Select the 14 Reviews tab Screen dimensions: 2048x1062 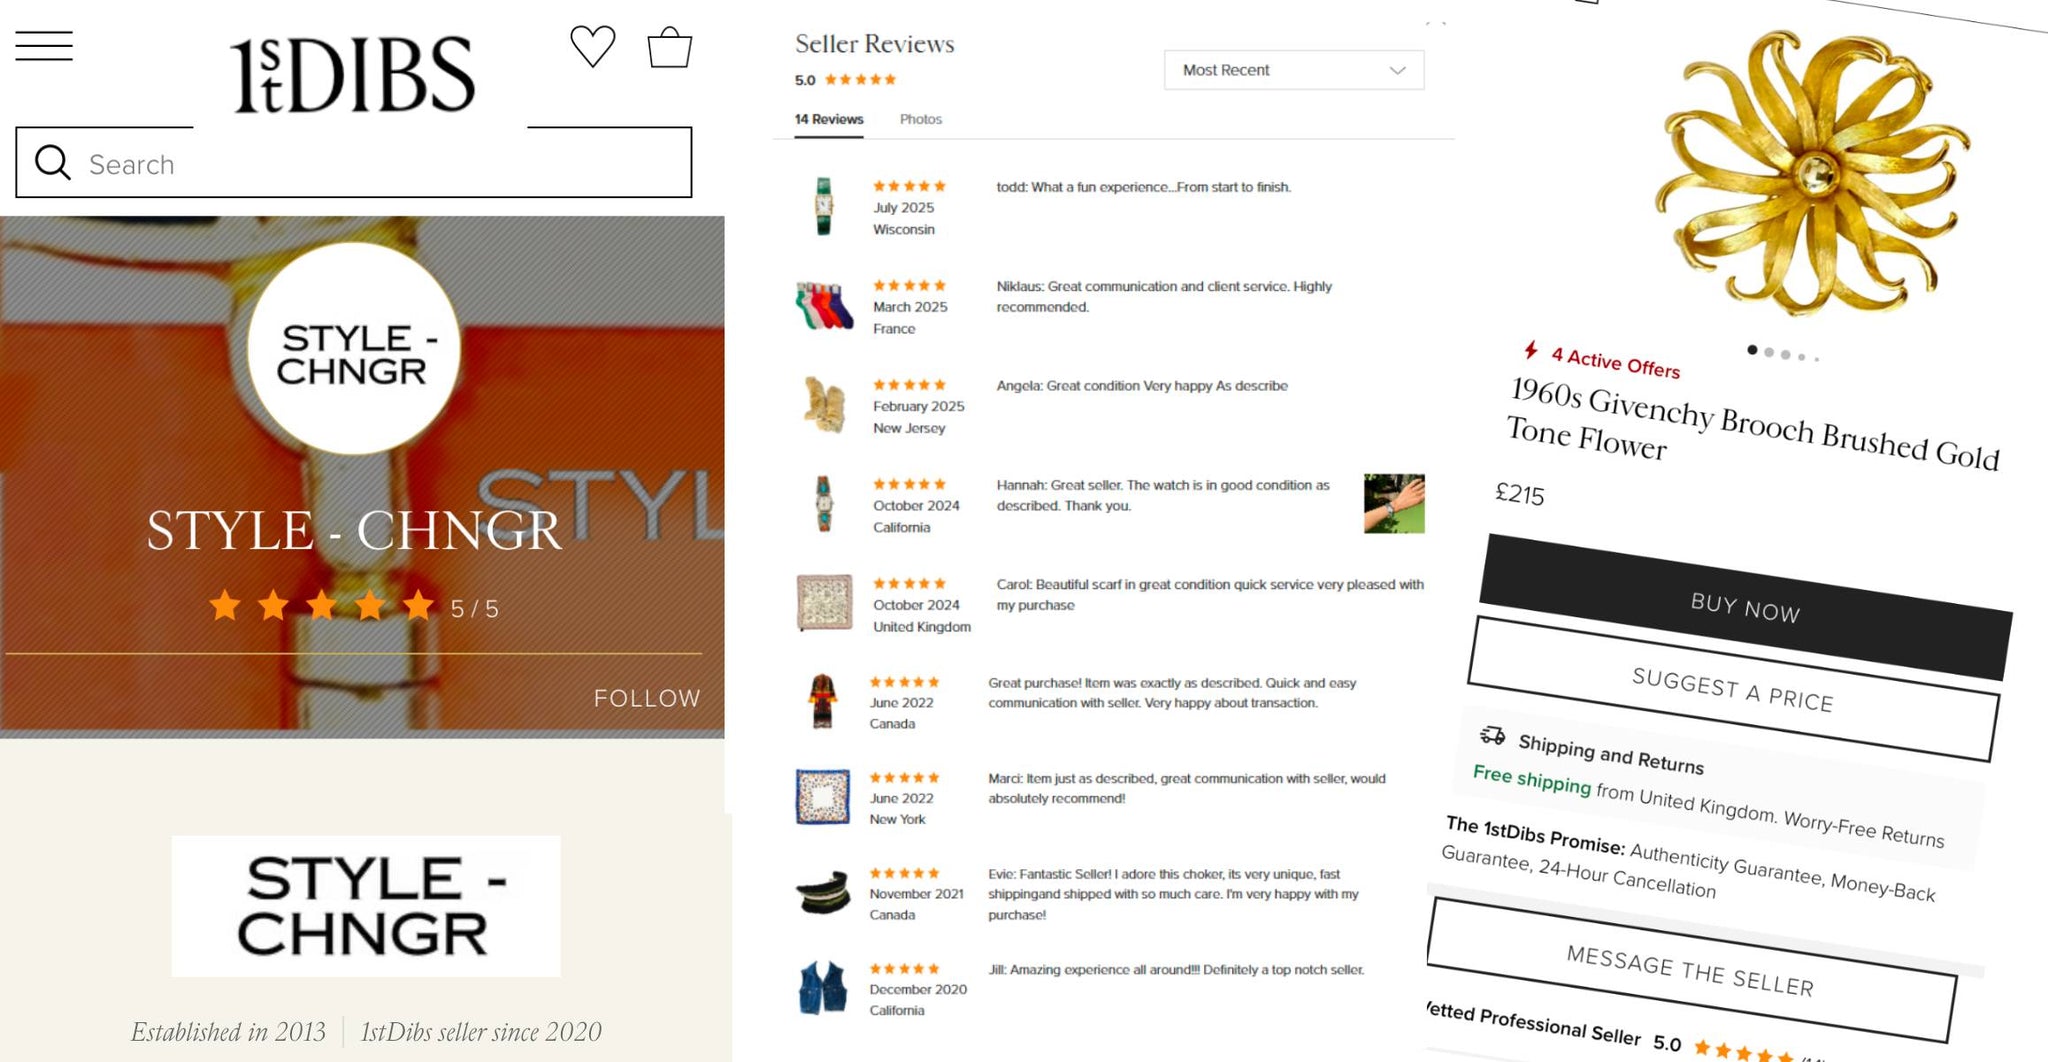point(828,119)
